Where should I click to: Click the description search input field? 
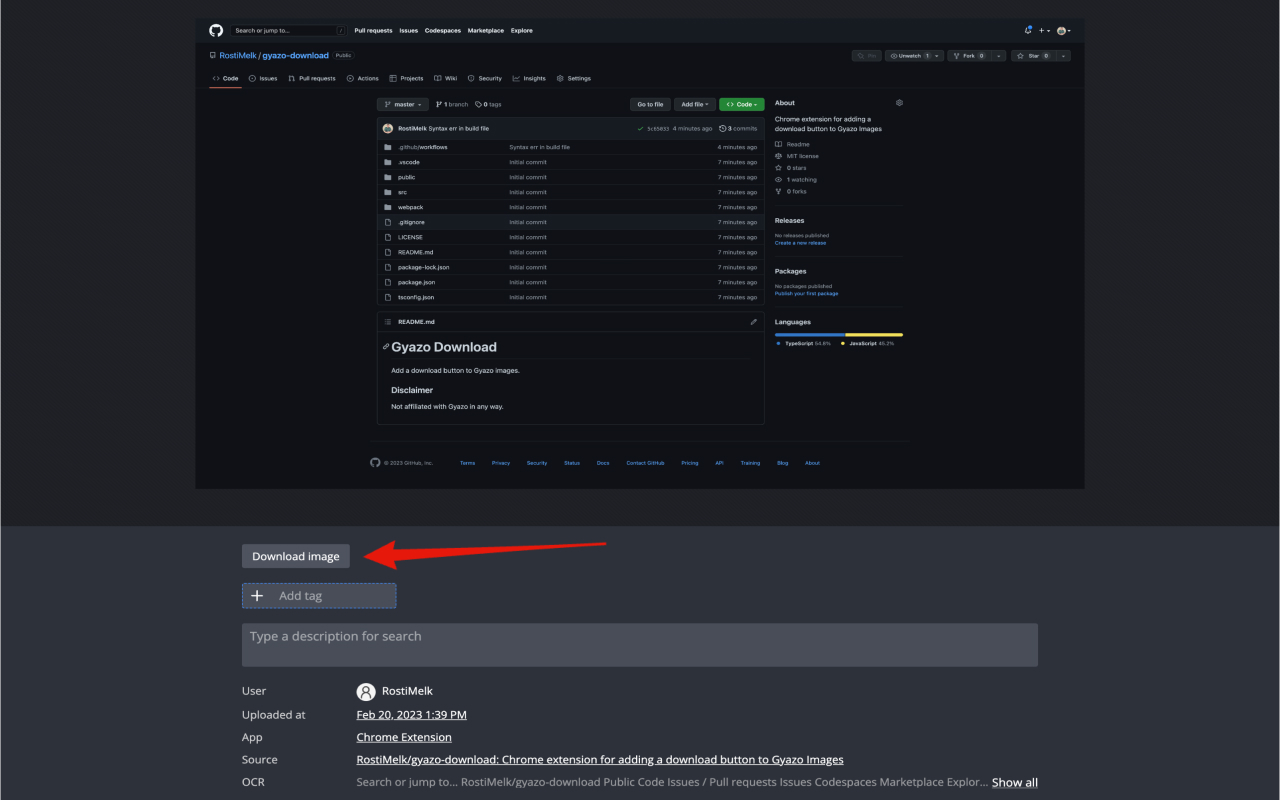click(x=640, y=644)
